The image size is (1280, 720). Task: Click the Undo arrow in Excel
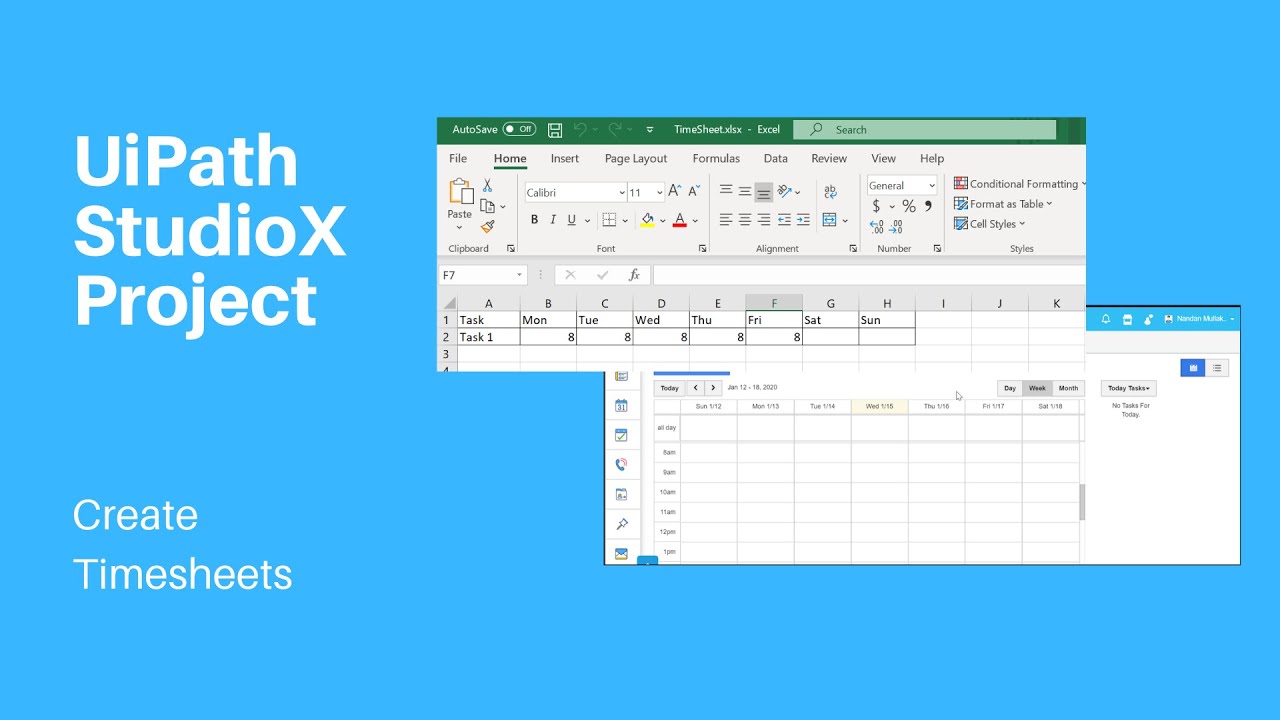tap(581, 129)
